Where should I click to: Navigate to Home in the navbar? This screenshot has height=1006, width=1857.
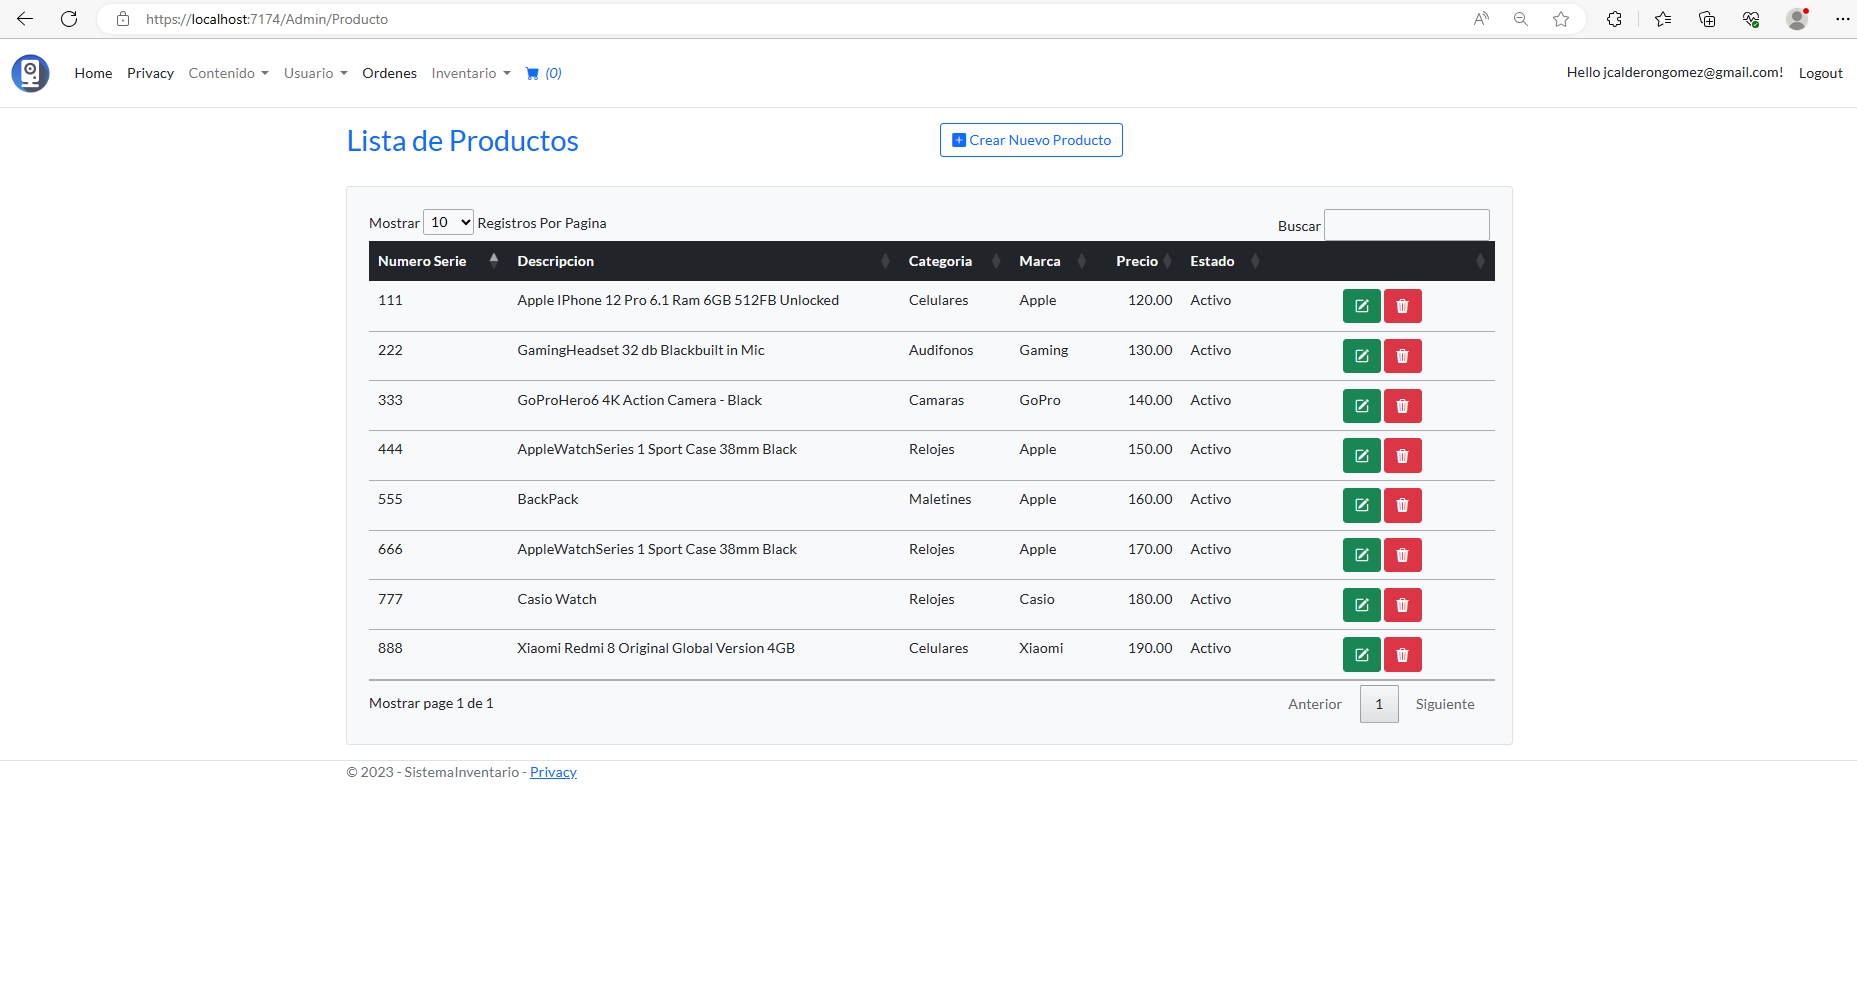[93, 73]
